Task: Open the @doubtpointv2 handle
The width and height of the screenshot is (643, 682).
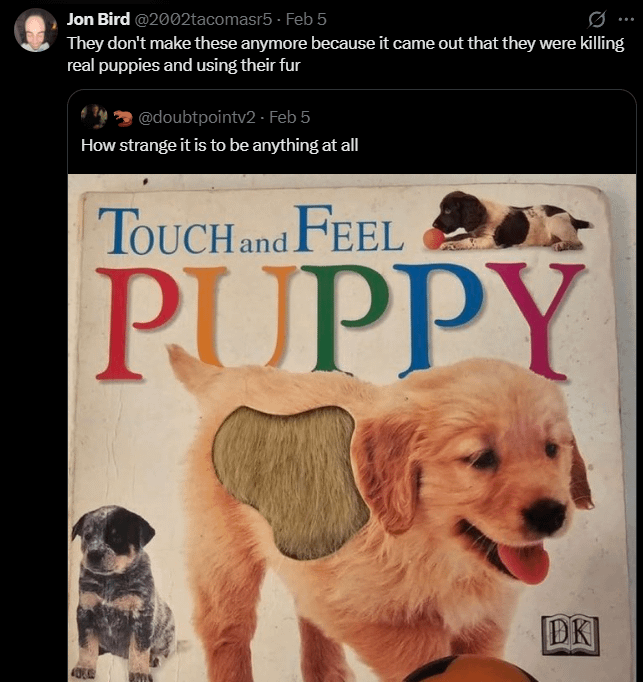Action: pyautogui.click(x=197, y=117)
